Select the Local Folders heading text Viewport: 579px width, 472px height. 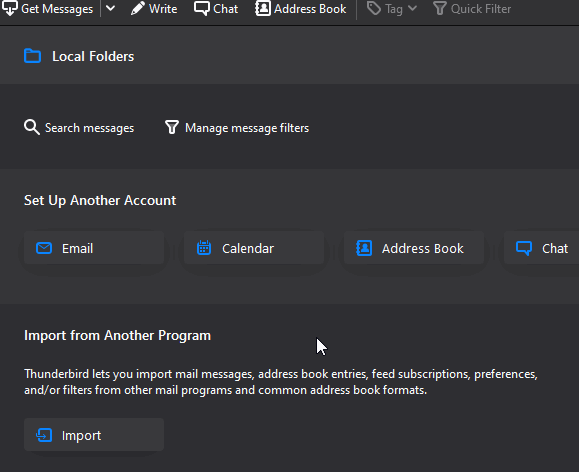pos(93,57)
